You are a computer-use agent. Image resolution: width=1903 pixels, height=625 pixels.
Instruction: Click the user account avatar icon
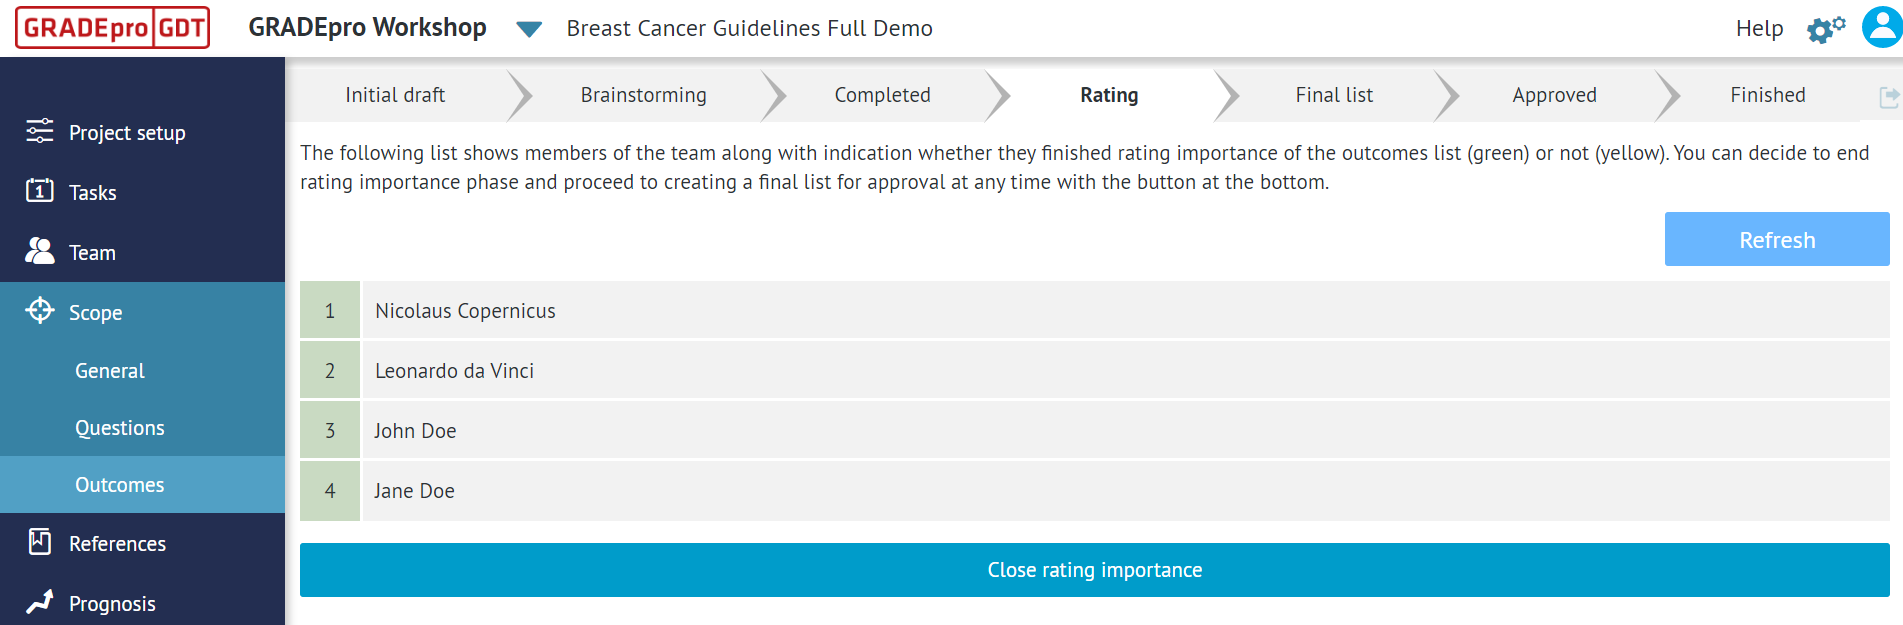(x=1878, y=28)
